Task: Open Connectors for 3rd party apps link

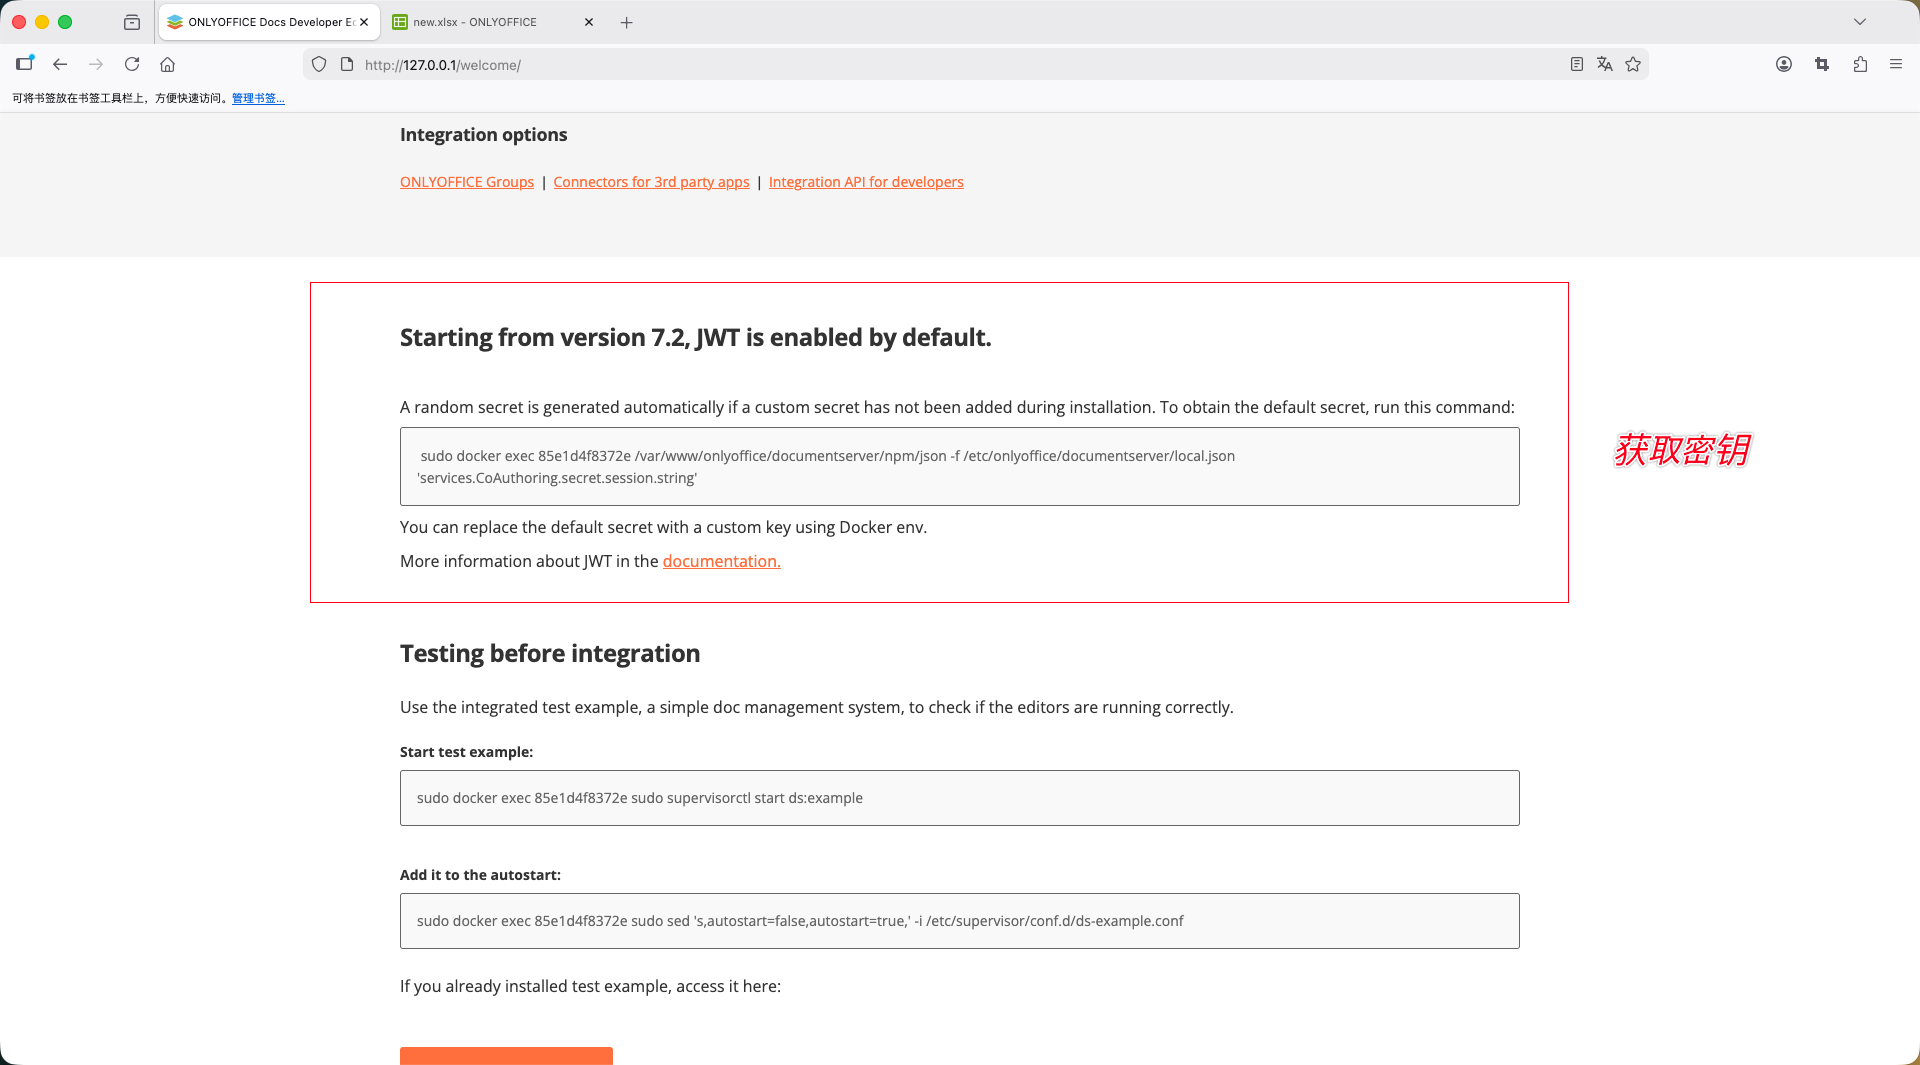Action: click(x=651, y=182)
